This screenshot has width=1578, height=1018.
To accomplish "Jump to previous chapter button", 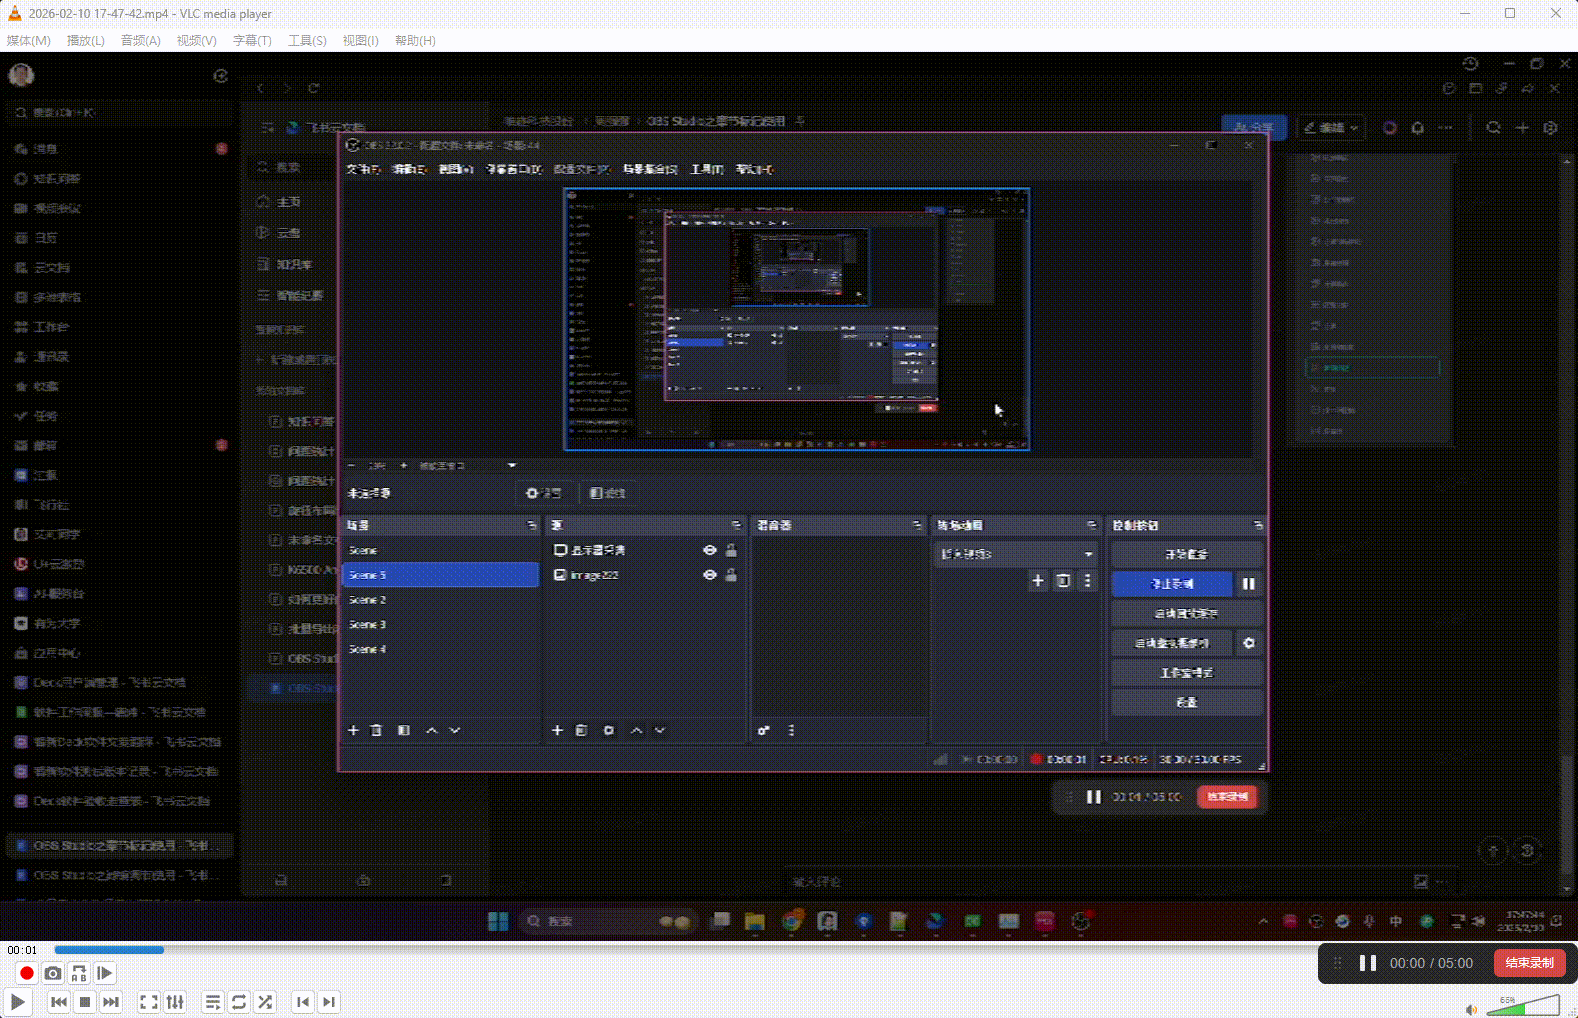I will [303, 1002].
